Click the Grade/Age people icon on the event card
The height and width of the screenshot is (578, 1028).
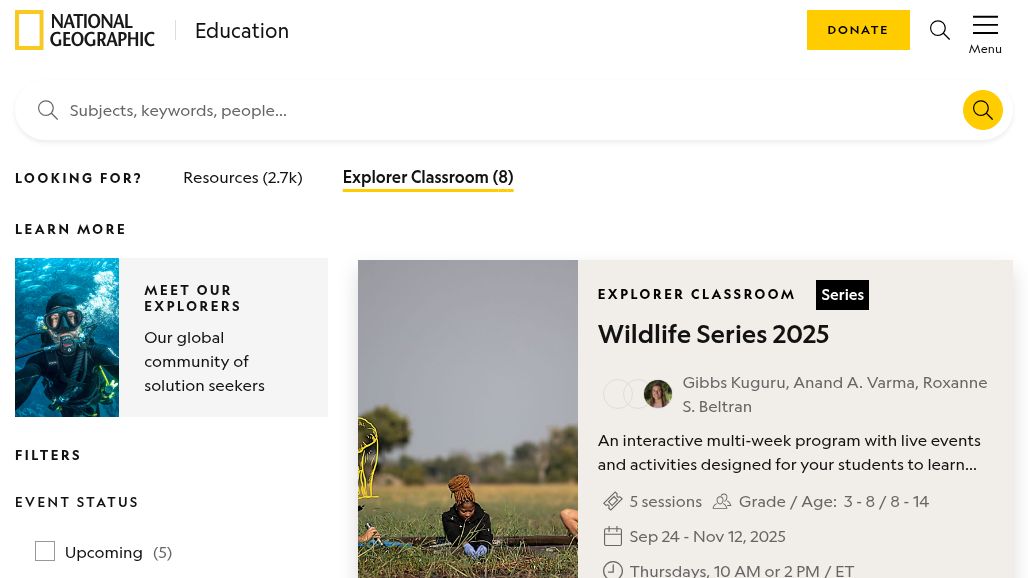click(722, 501)
